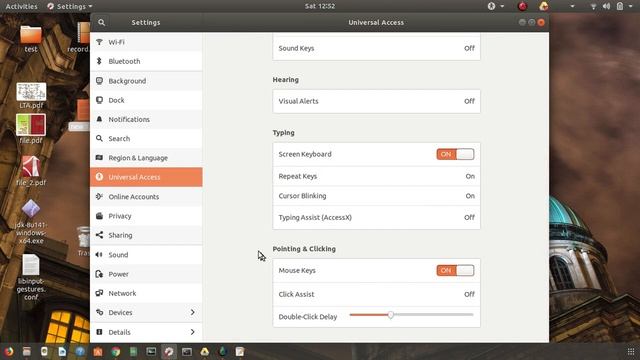Open file_2.pdf on the desktop
Screen dimensions: 640x360
(31, 171)
